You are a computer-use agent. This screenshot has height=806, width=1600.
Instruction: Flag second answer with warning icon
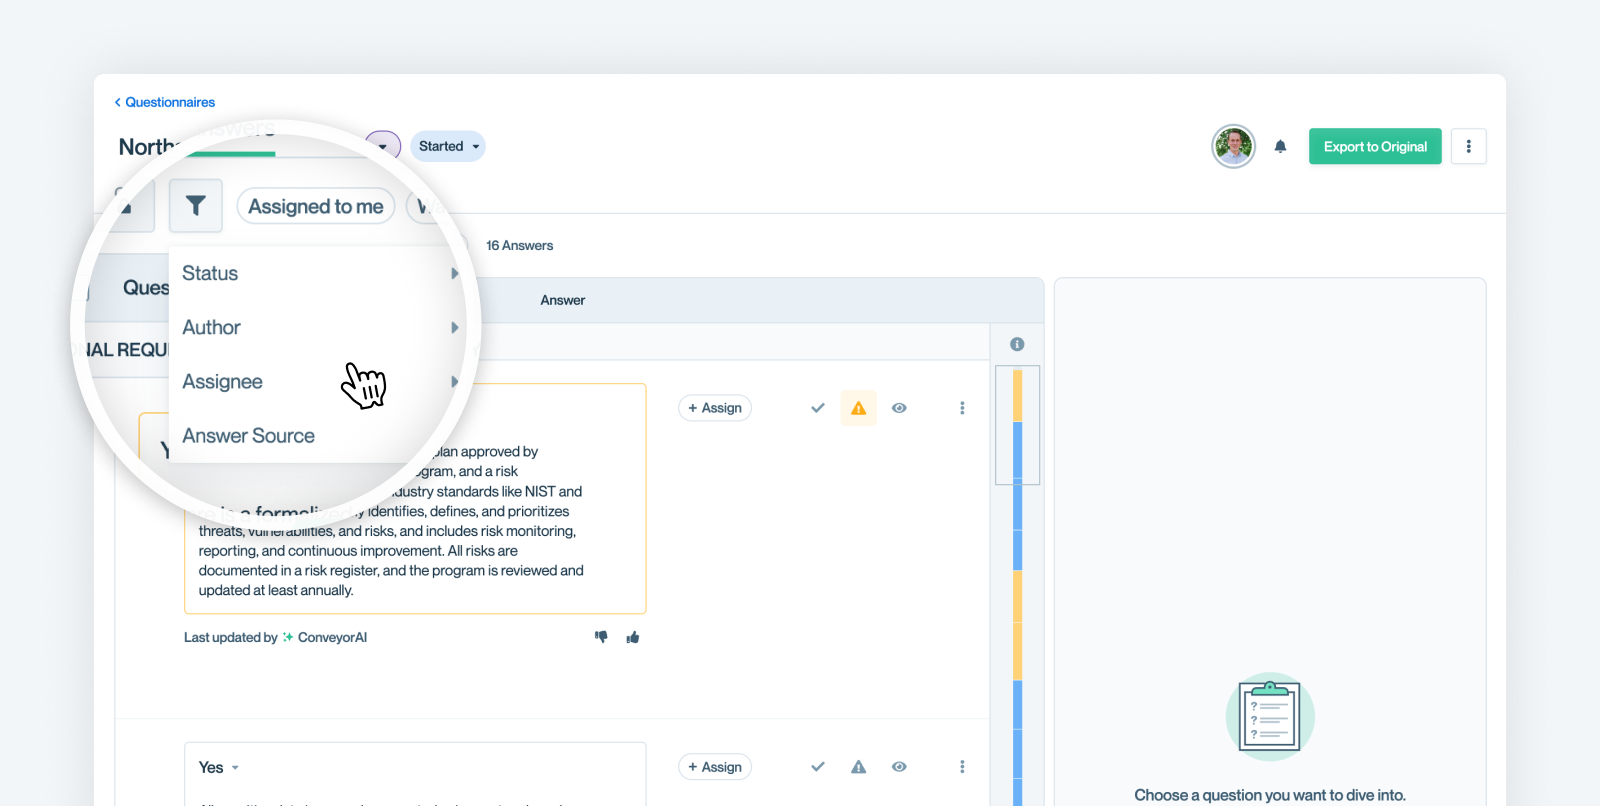[x=859, y=767]
